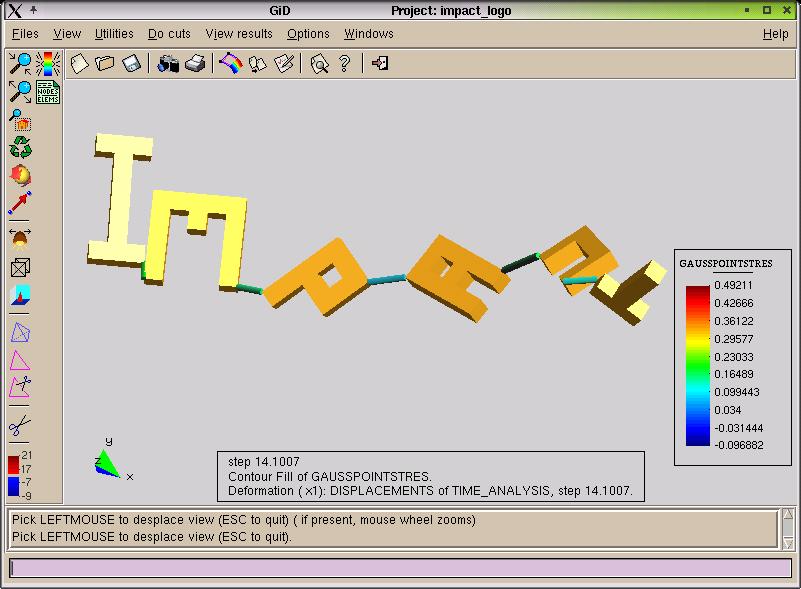
Task: Open the X window menu in title bar
Action: pos(15,10)
